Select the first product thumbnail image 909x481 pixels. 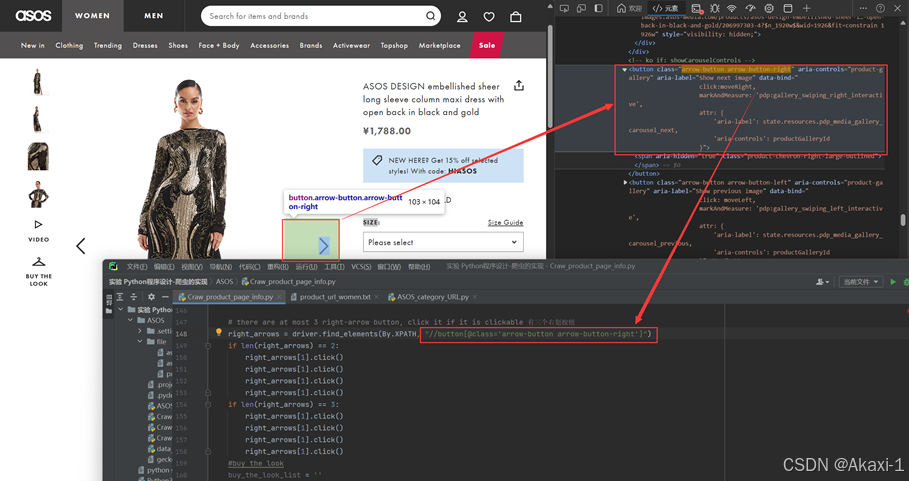[38, 82]
